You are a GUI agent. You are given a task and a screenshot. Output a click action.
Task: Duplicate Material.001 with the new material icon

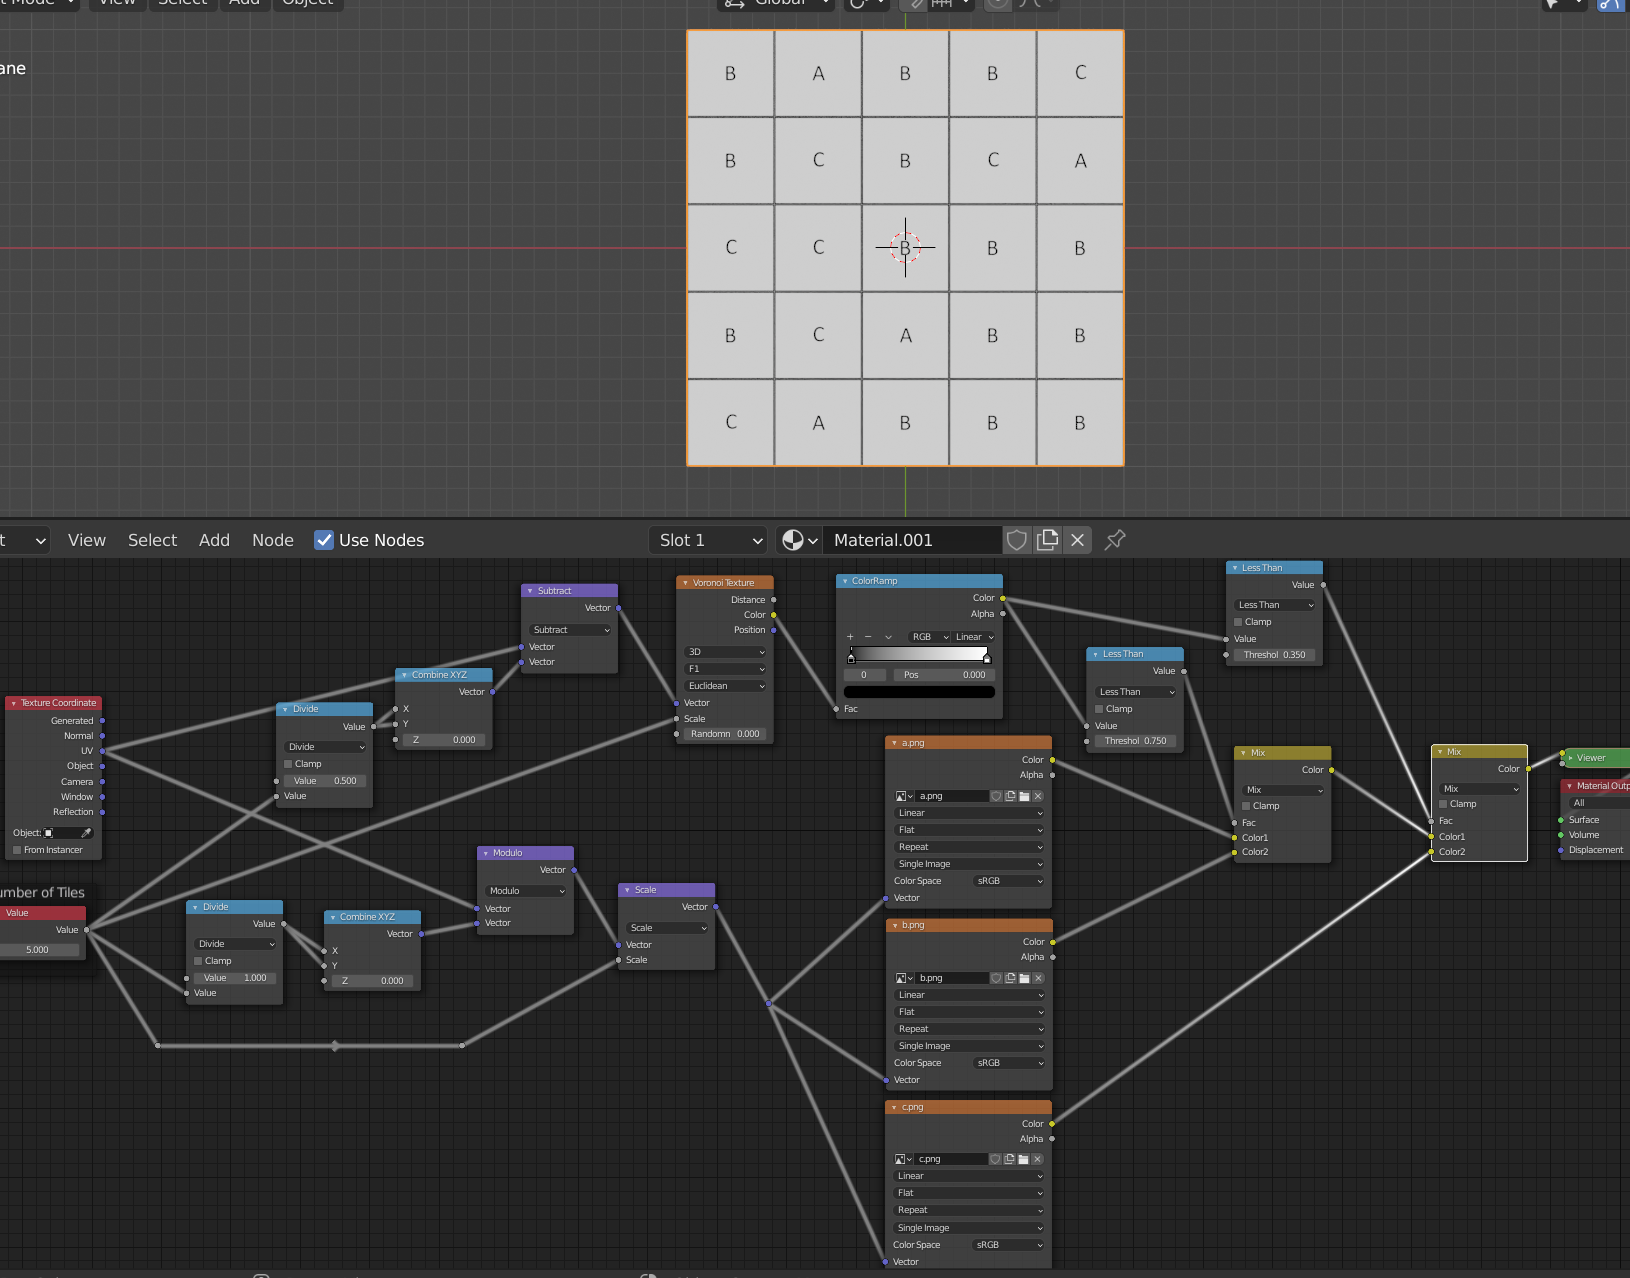point(1047,540)
